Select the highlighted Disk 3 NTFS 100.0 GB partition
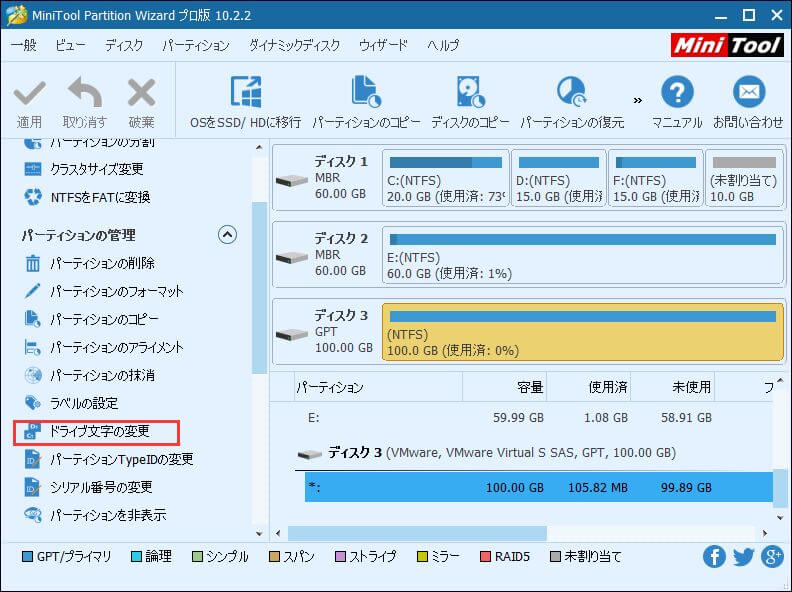This screenshot has width=792, height=592. [583, 332]
